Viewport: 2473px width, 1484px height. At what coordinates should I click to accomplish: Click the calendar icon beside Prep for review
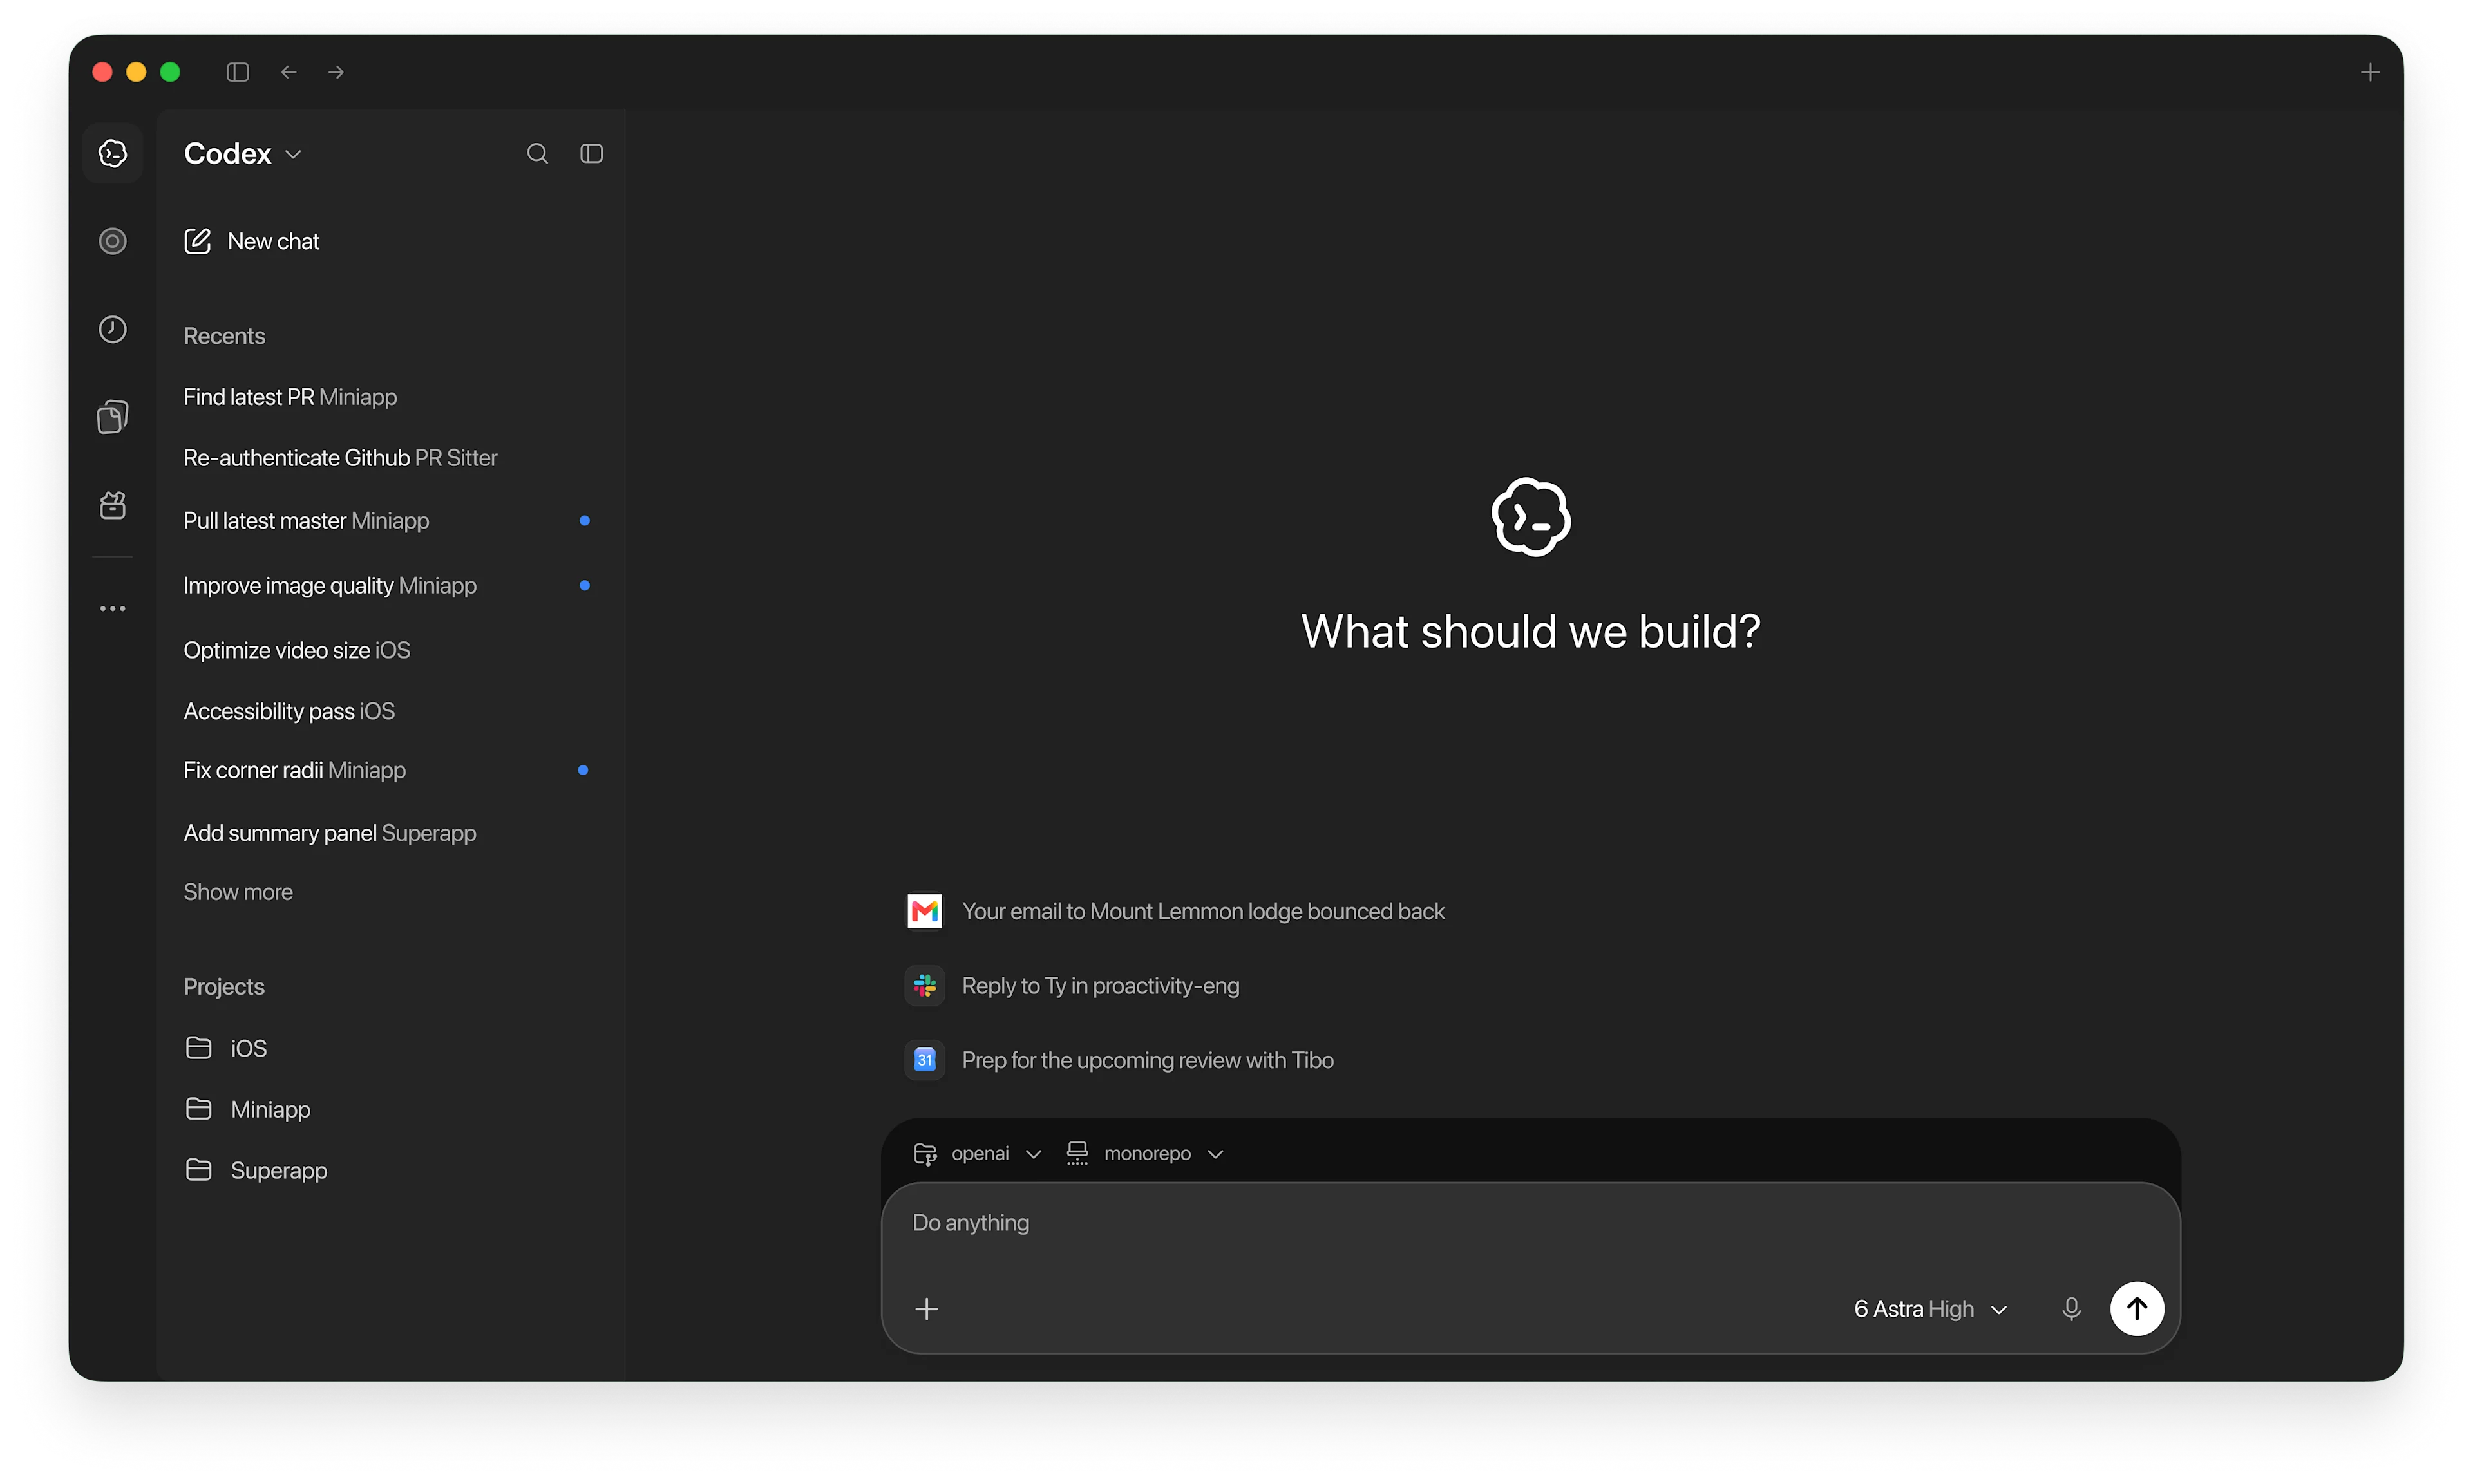925,1060
